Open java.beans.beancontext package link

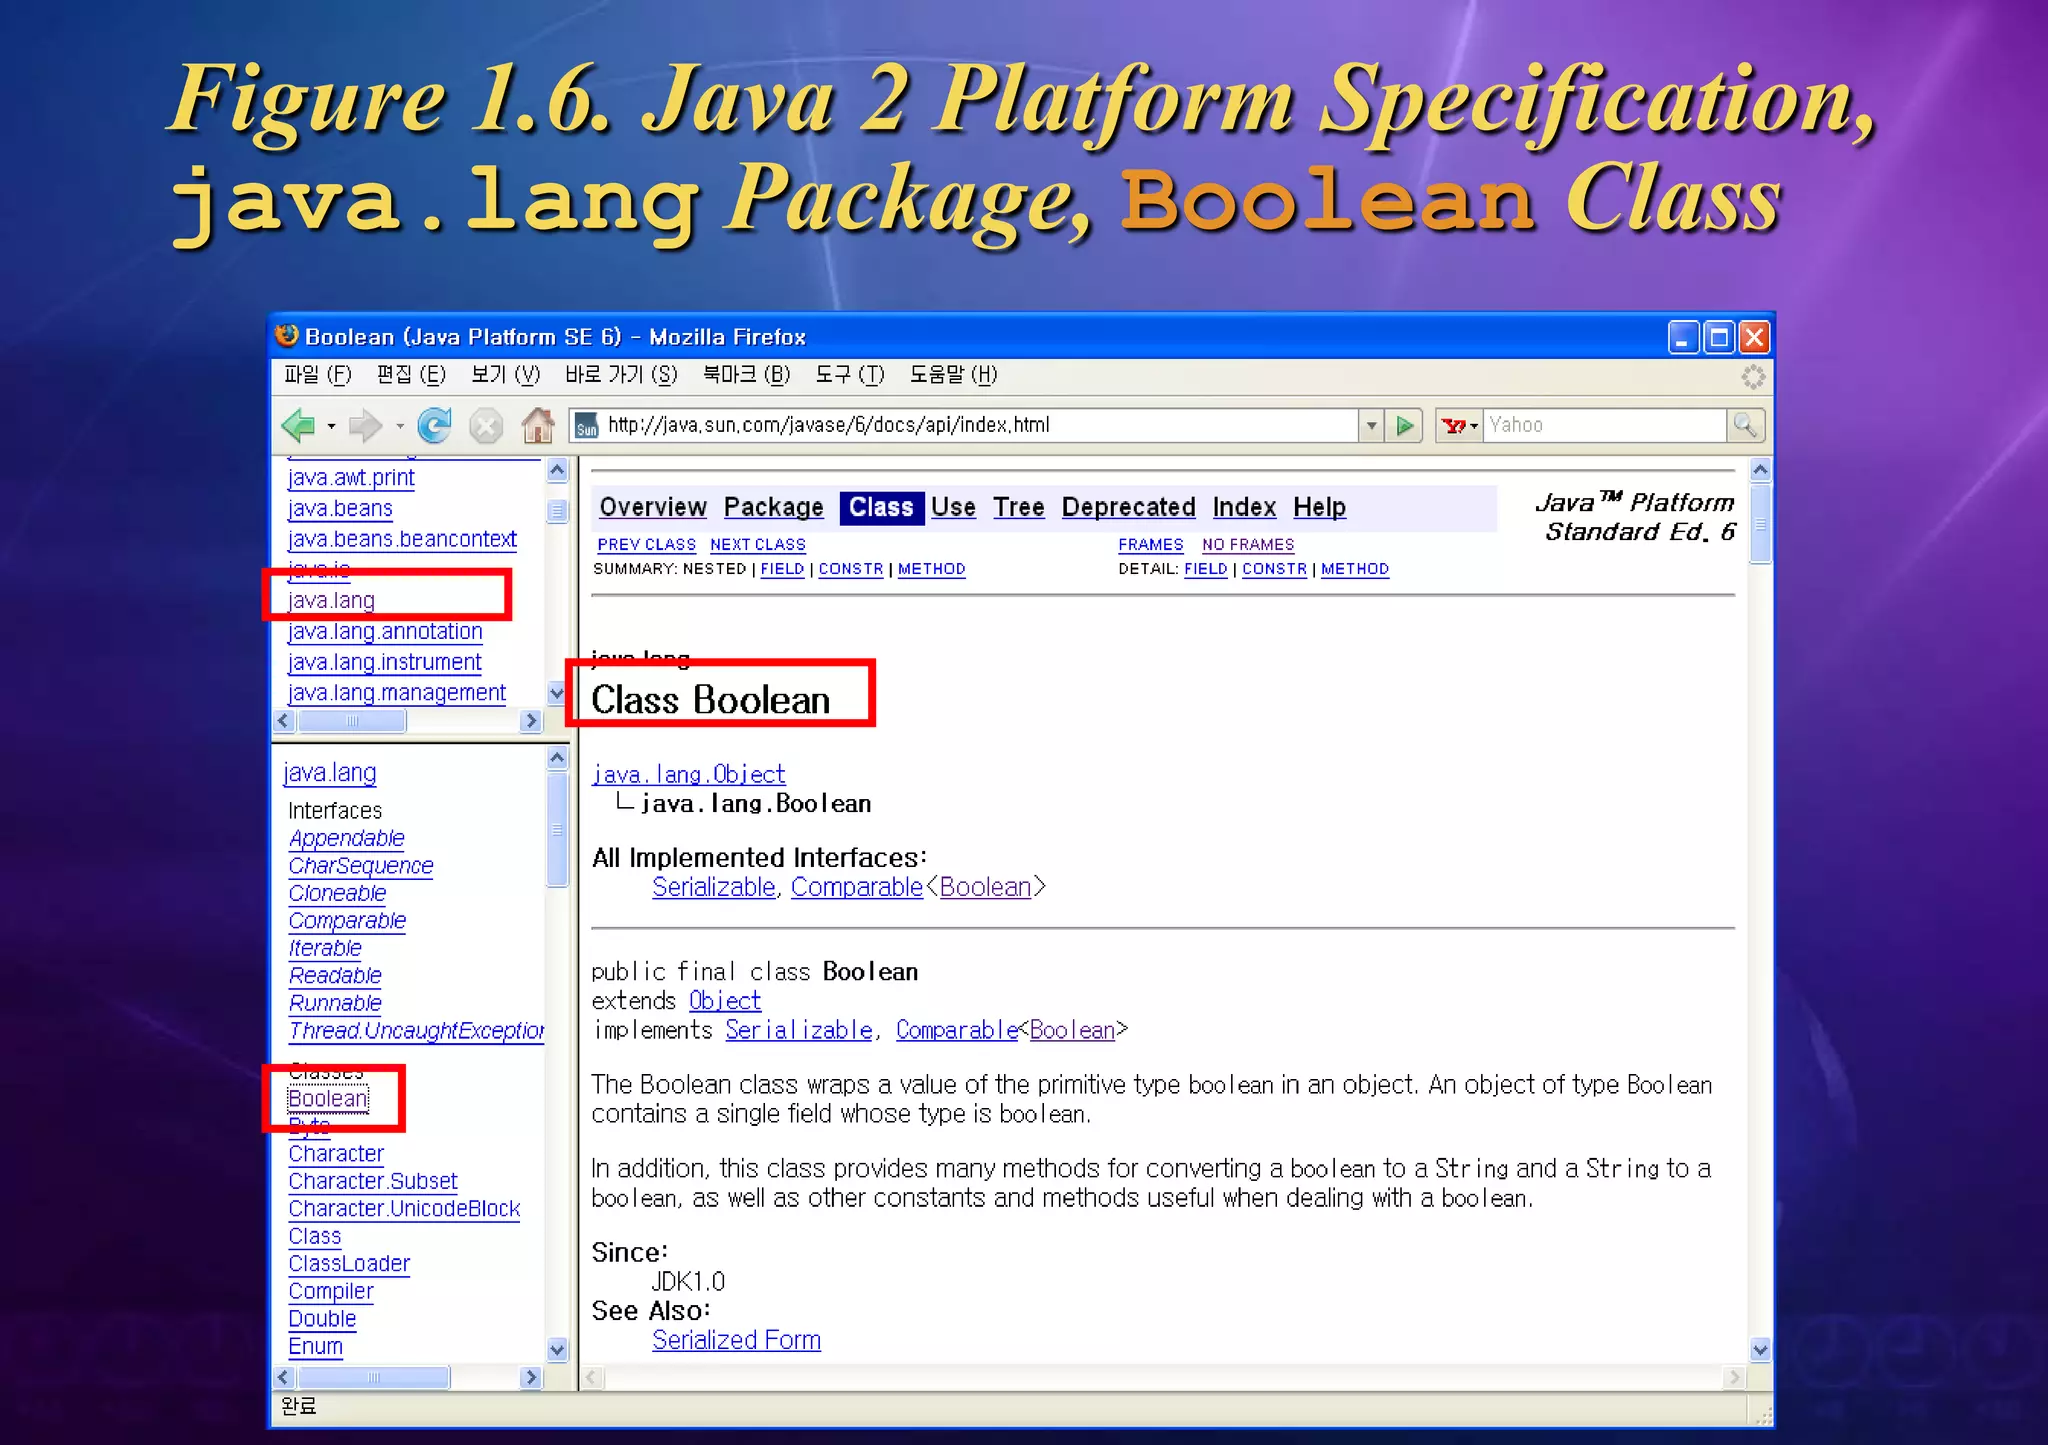402,538
